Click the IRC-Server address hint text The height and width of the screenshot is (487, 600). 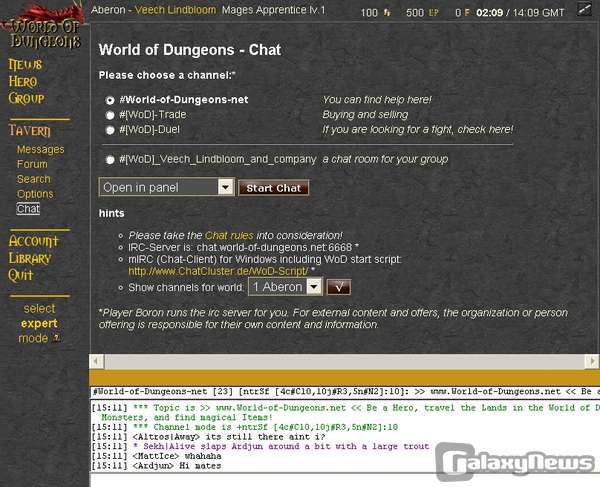click(x=243, y=248)
